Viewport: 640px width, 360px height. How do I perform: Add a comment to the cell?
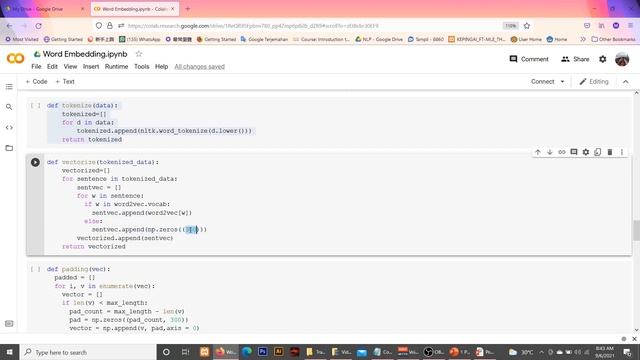tap(574, 152)
